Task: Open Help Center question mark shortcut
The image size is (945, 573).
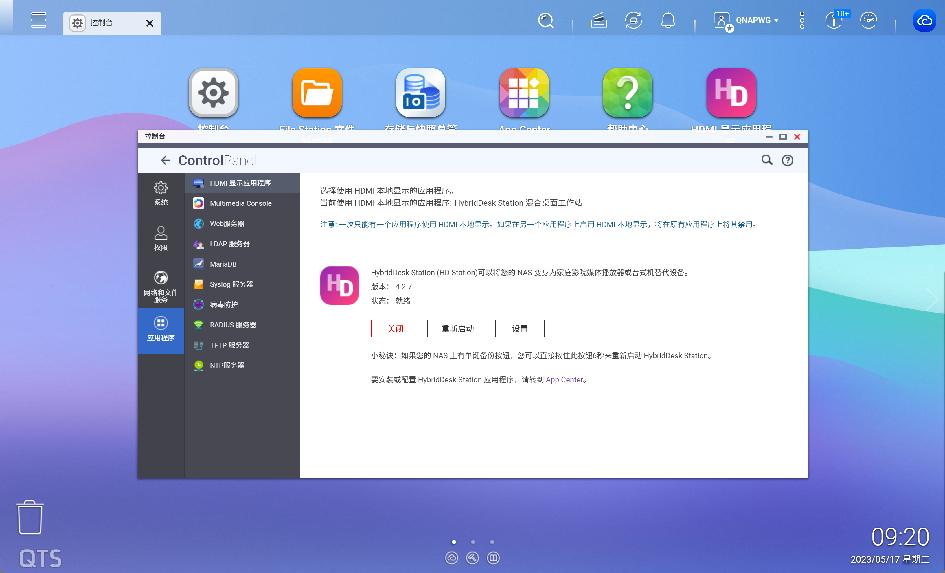Action: tap(627, 93)
